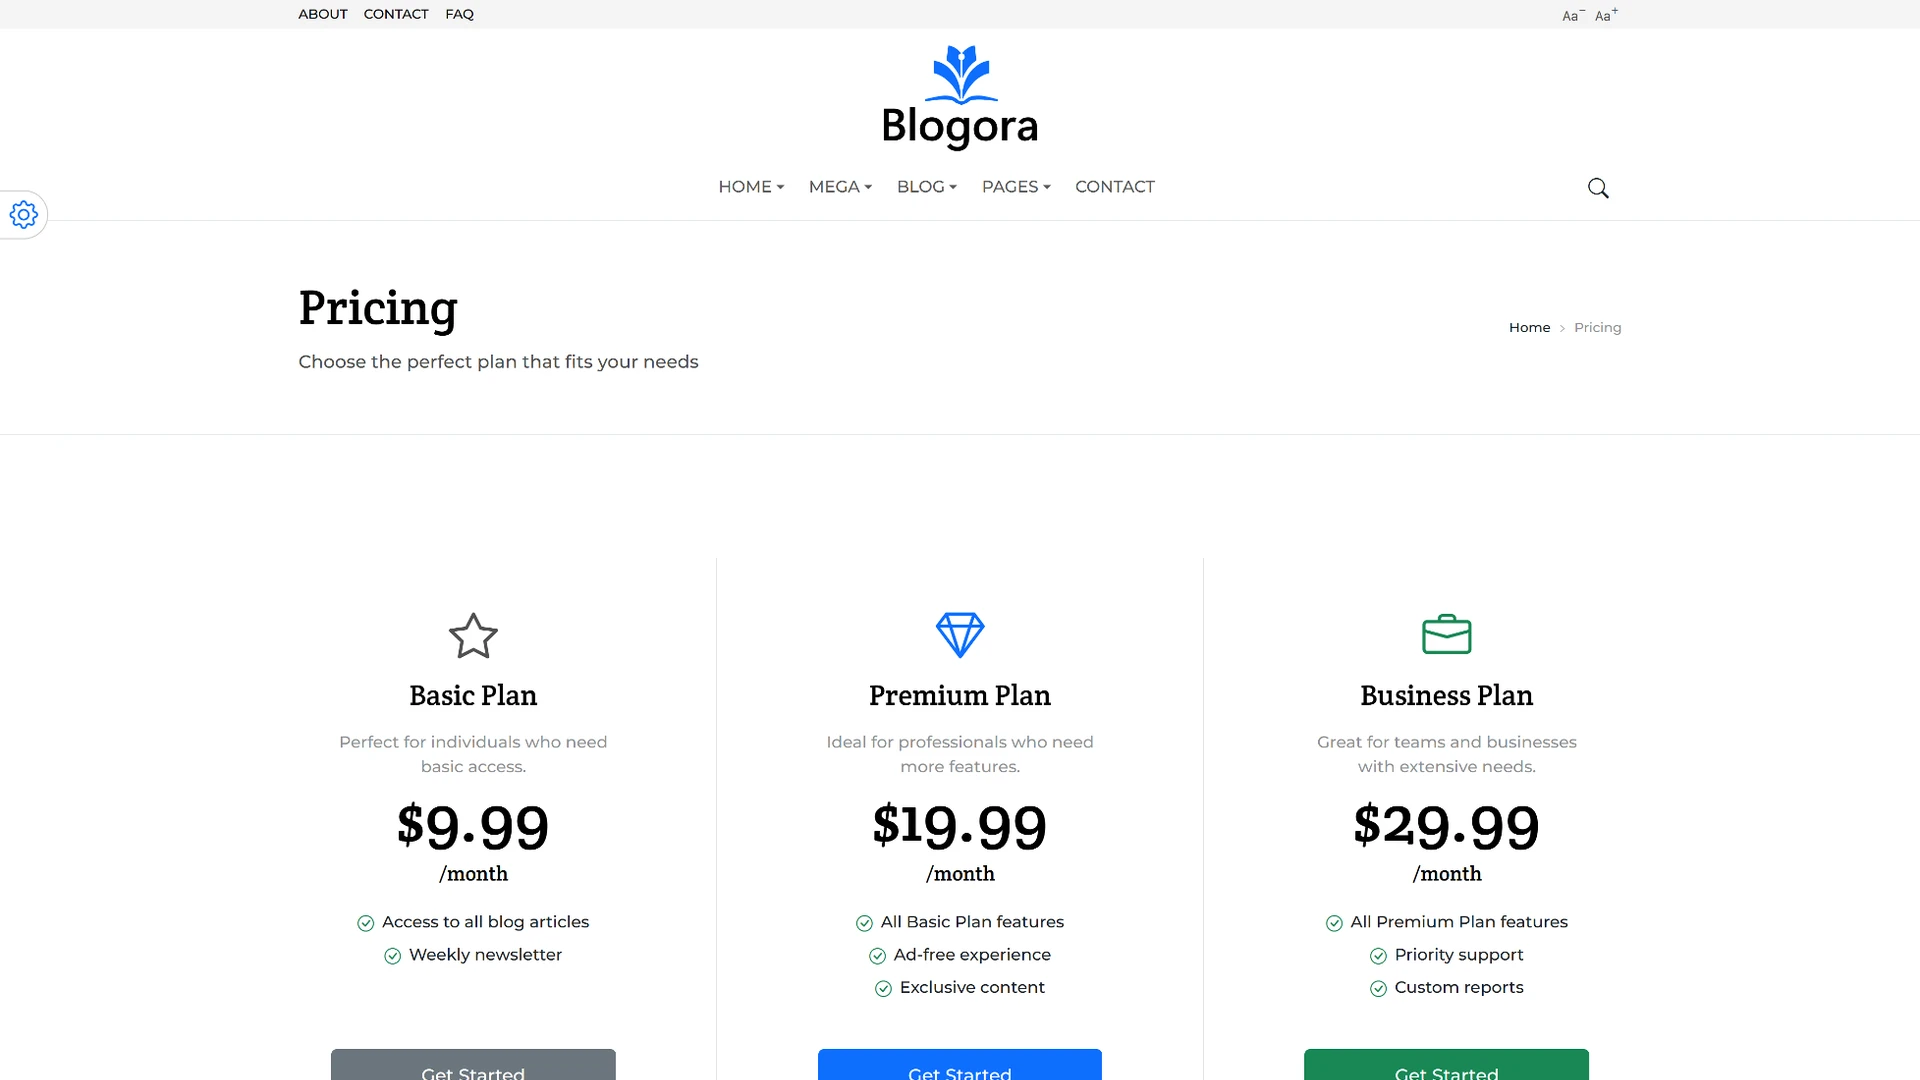
Task: Click 'Priority support' feature text
Action: pos(1459,955)
